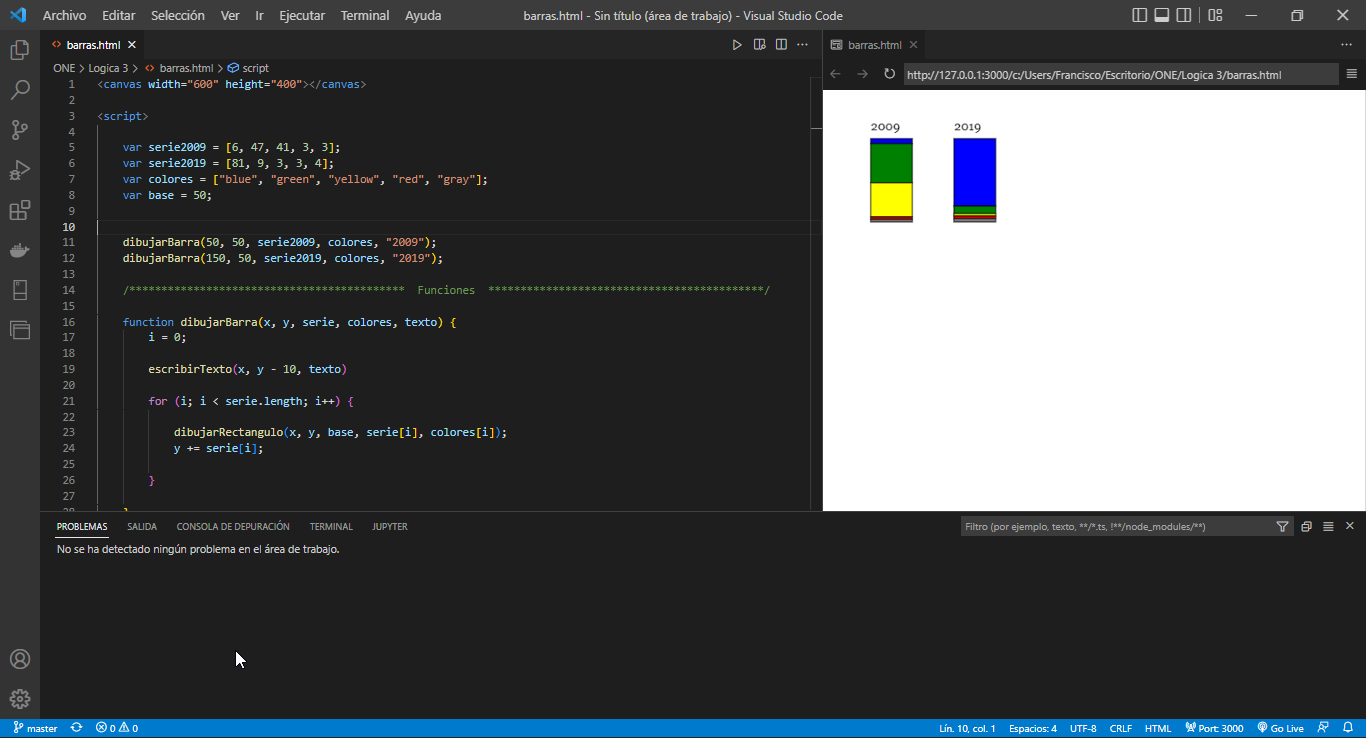Open the Manage gear menu

click(20, 699)
